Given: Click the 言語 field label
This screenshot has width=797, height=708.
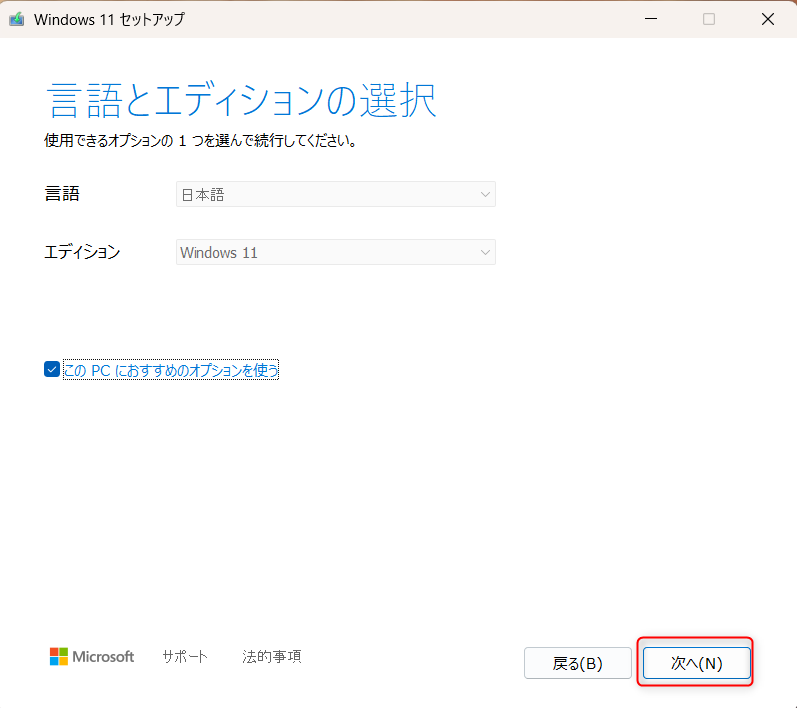Looking at the screenshot, I should 62,194.
